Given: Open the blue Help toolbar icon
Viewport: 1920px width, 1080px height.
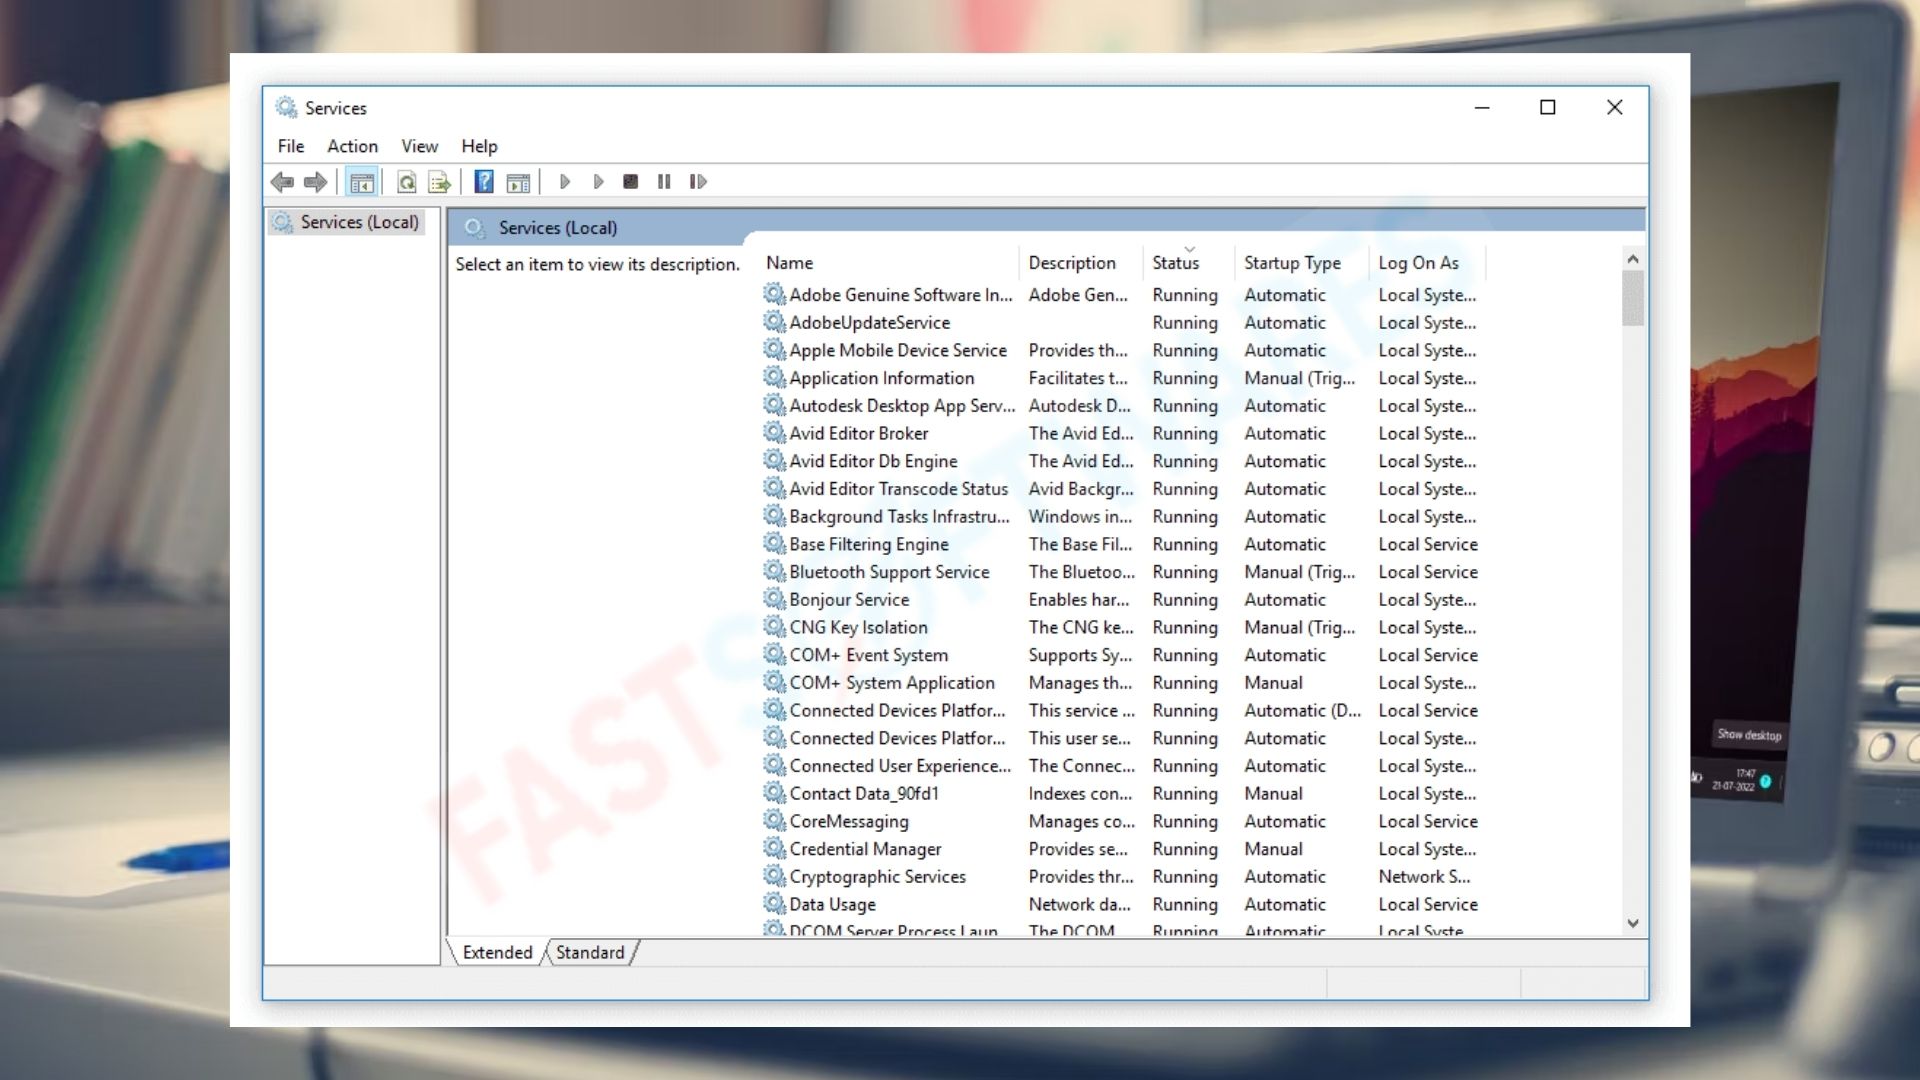Looking at the screenshot, I should [484, 182].
